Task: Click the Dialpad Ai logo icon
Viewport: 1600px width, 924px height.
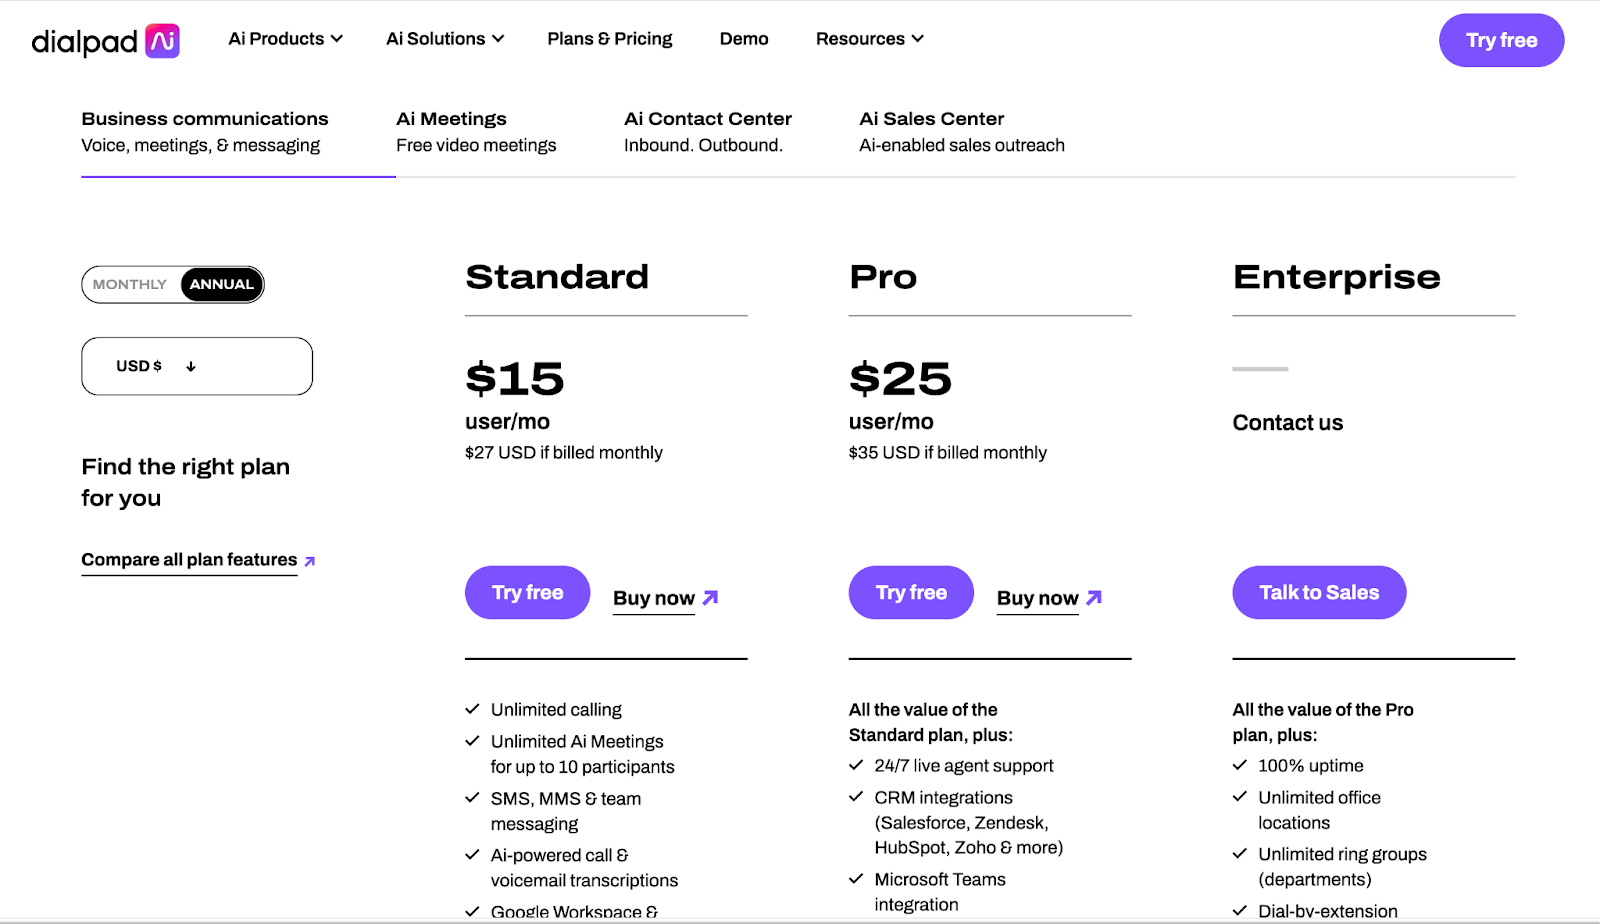Action: pos(162,41)
